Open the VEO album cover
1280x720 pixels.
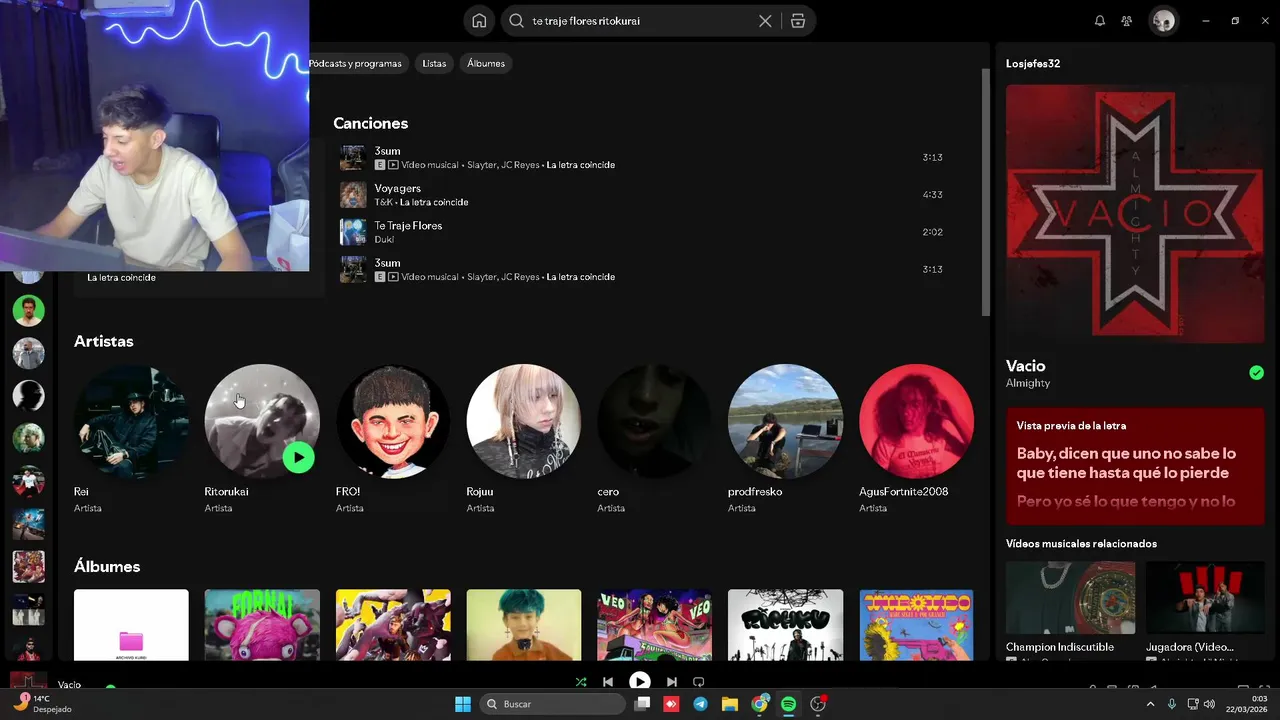[654, 625]
